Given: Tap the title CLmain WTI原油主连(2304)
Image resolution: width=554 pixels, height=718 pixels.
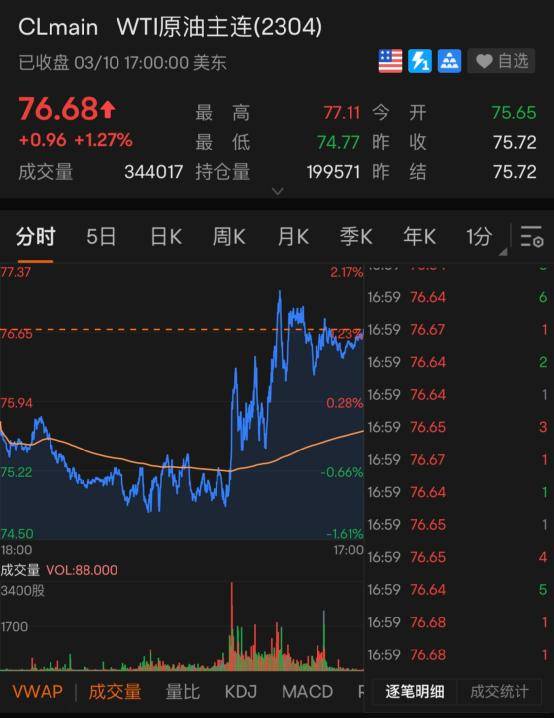Looking at the screenshot, I should (x=170, y=27).
